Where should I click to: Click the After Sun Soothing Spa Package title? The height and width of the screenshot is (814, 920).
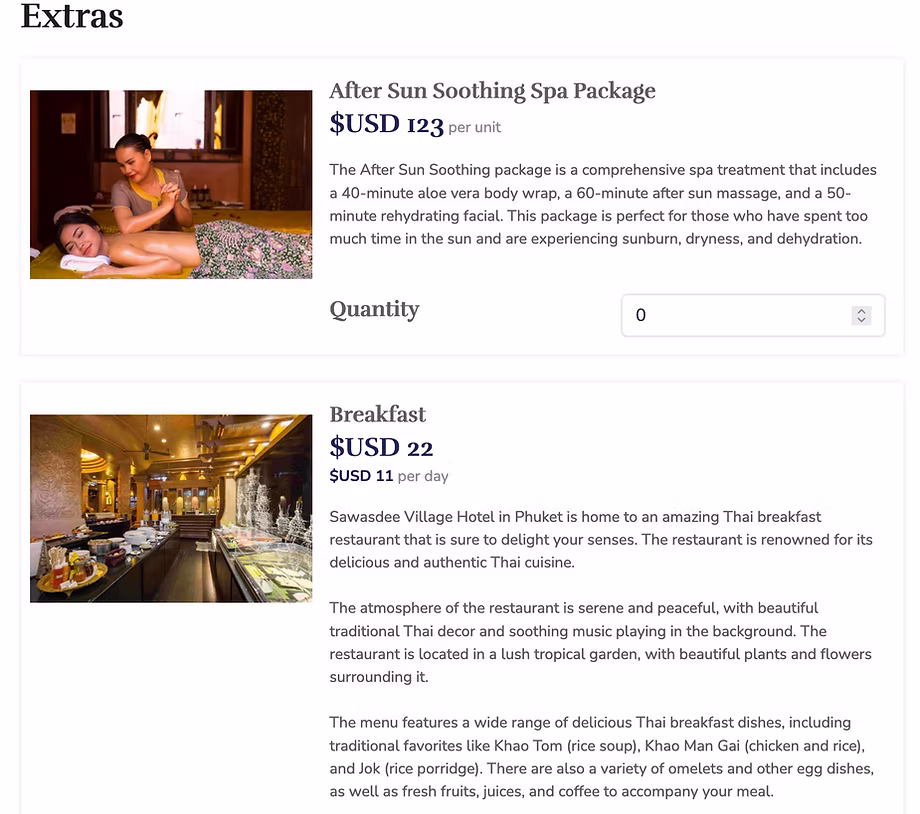492,91
